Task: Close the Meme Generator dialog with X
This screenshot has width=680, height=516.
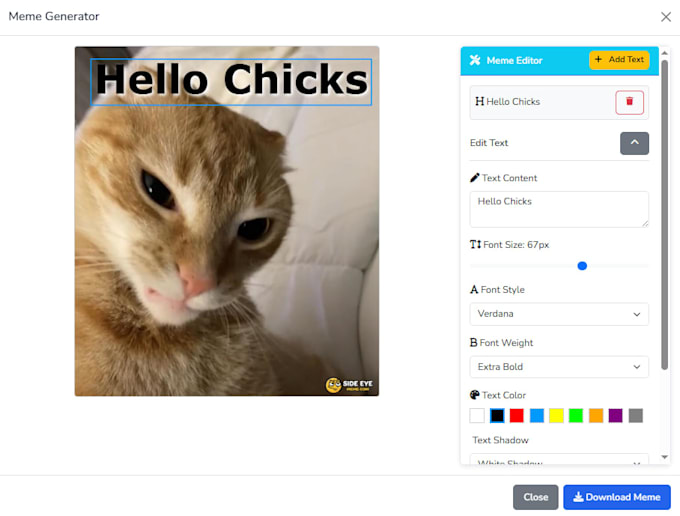Action: click(666, 17)
